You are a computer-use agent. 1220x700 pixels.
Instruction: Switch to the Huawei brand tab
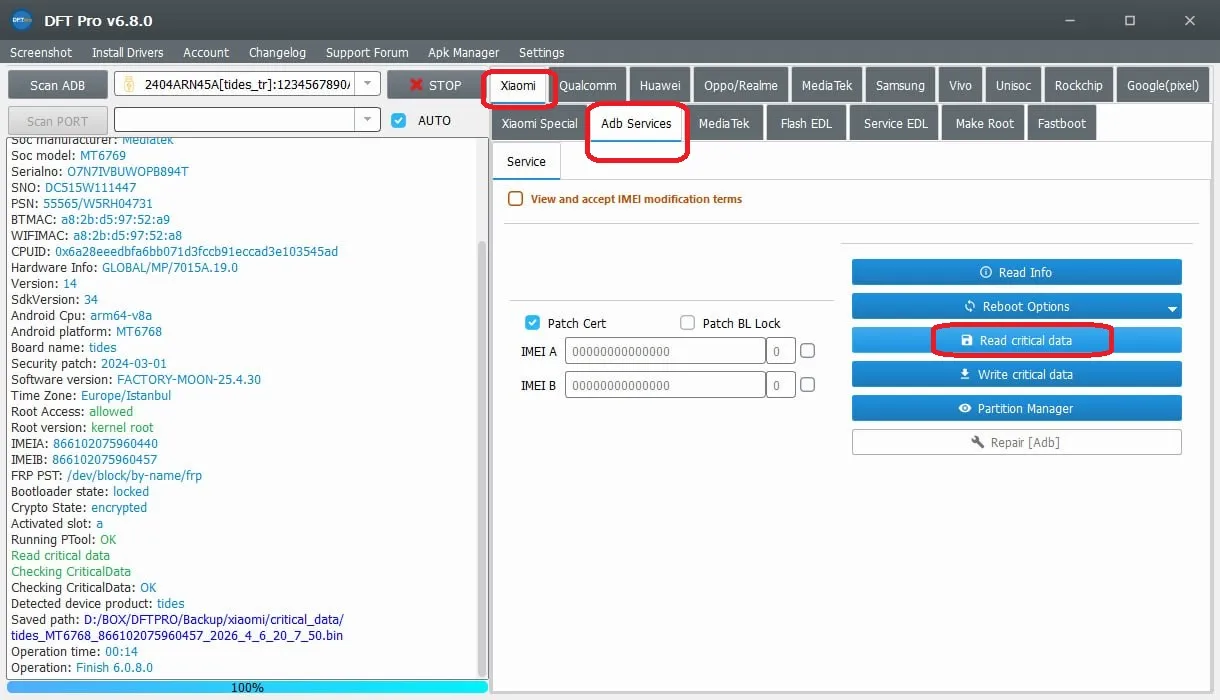660,85
